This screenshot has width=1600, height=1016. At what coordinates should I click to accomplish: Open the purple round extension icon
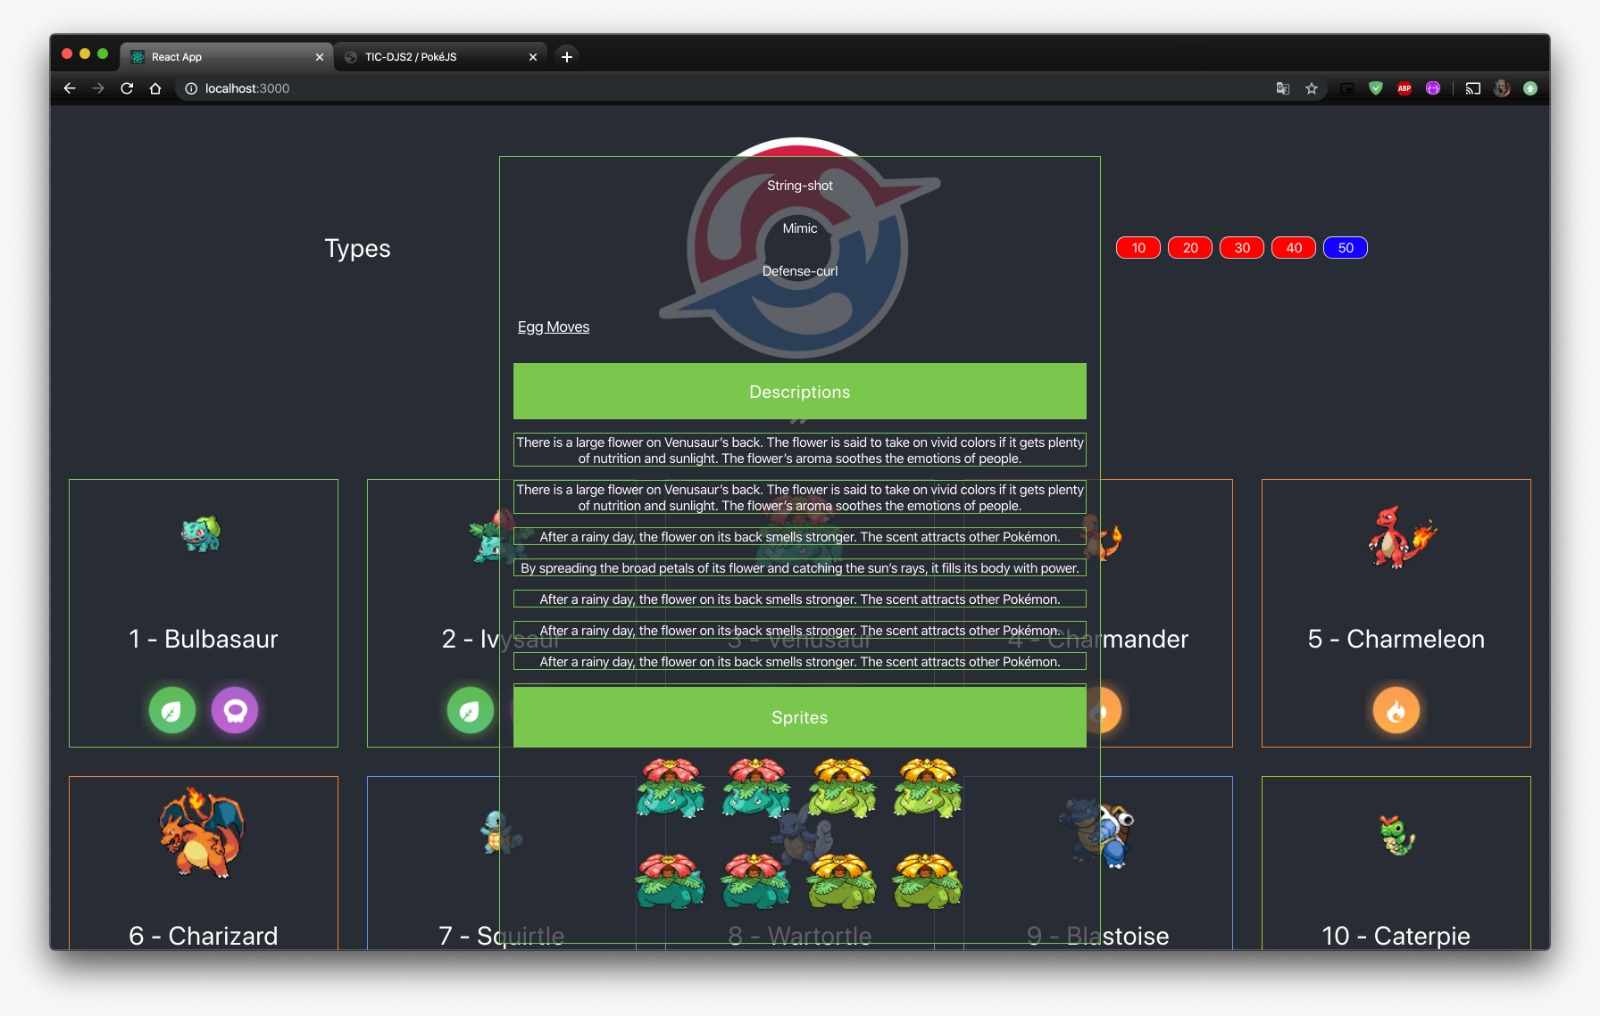1433,88
